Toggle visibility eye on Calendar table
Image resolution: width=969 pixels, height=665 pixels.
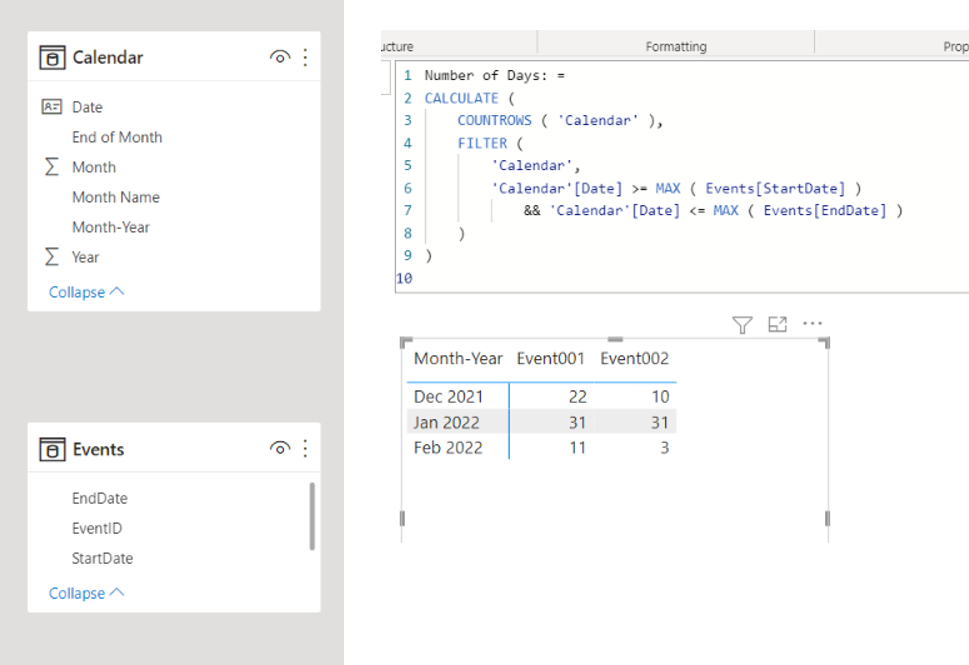(x=280, y=57)
